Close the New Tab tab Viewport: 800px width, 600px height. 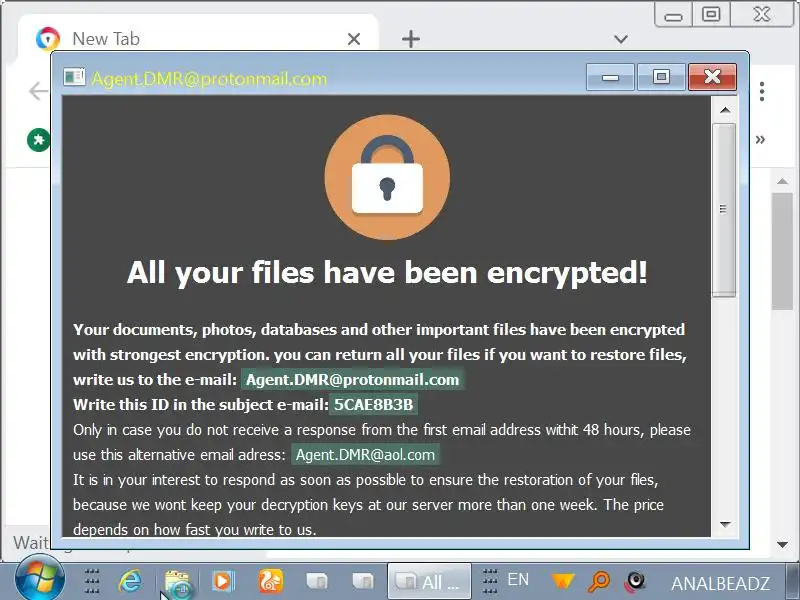pyautogui.click(x=354, y=39)
